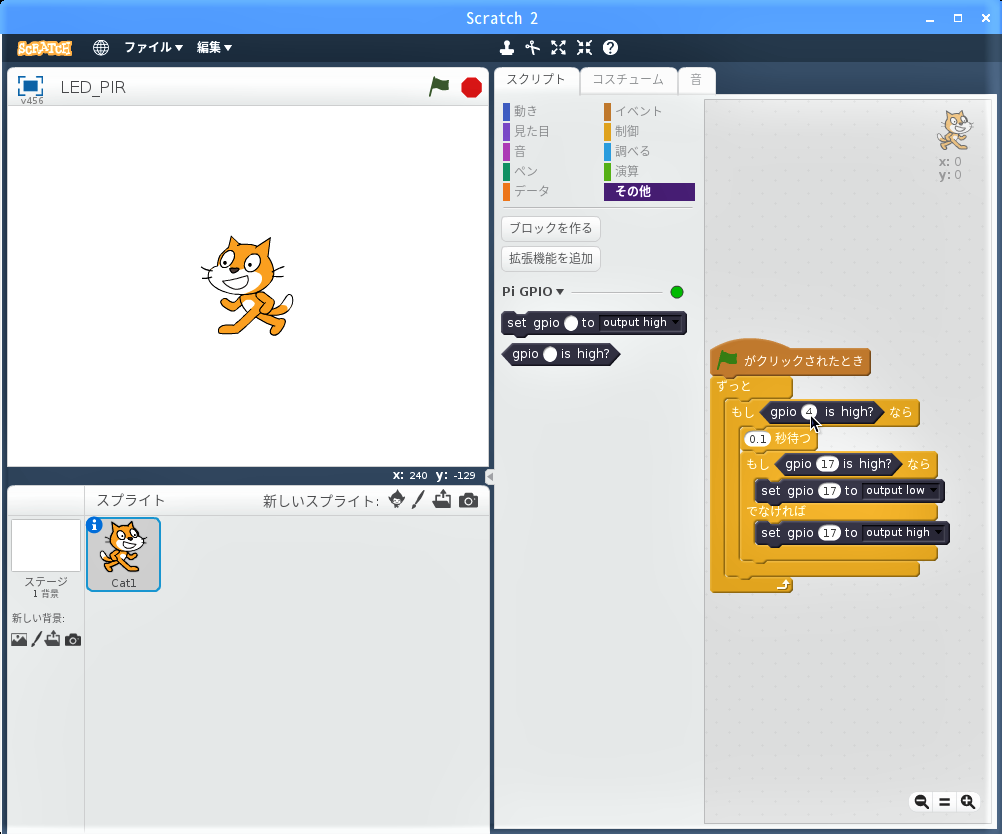Create new sprite from camera
The image size is (1002, 834).
click(x=468, y=500)
